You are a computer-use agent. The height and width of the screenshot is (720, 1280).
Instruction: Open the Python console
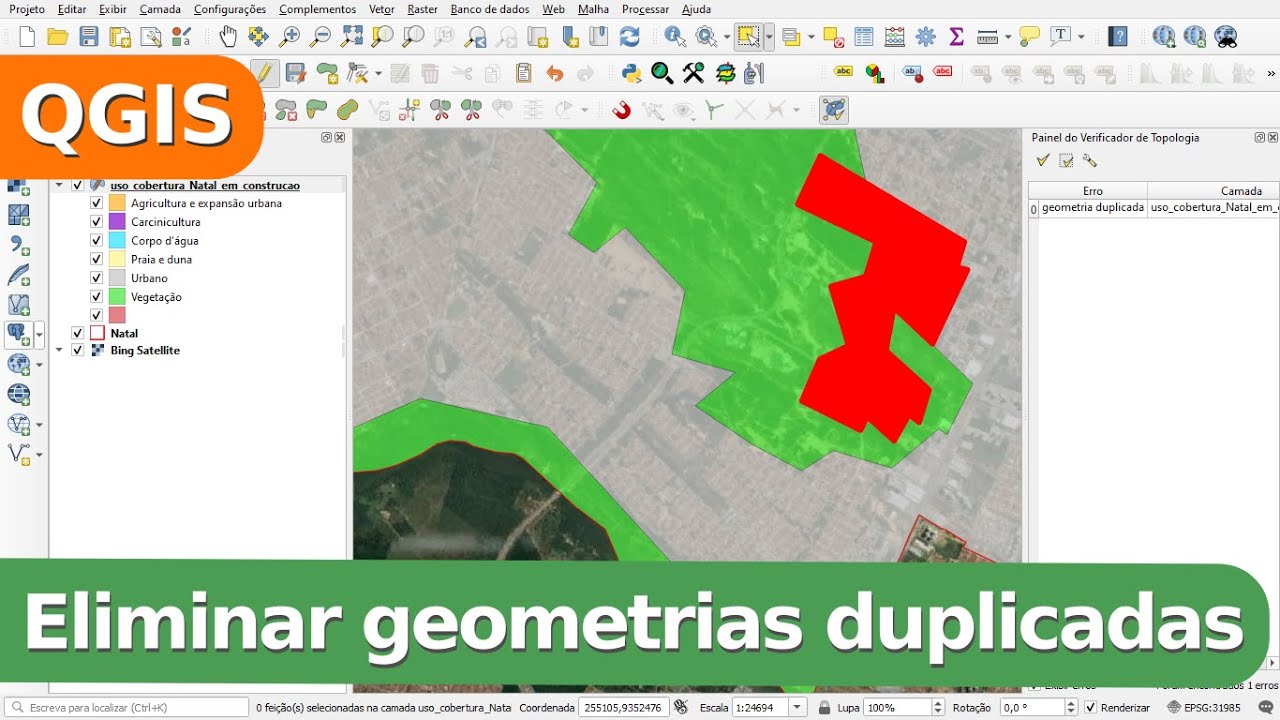pos(631,73)
